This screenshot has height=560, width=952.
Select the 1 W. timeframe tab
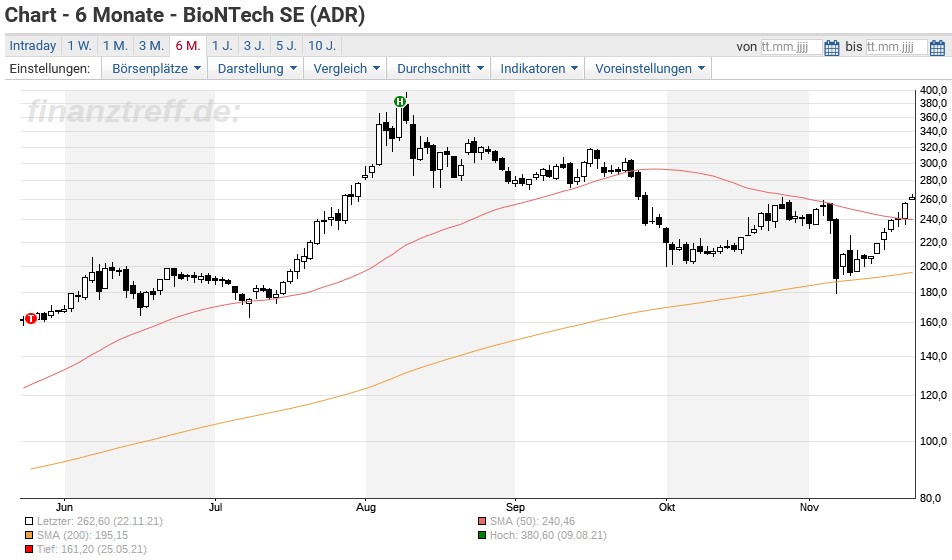point(79,46)
